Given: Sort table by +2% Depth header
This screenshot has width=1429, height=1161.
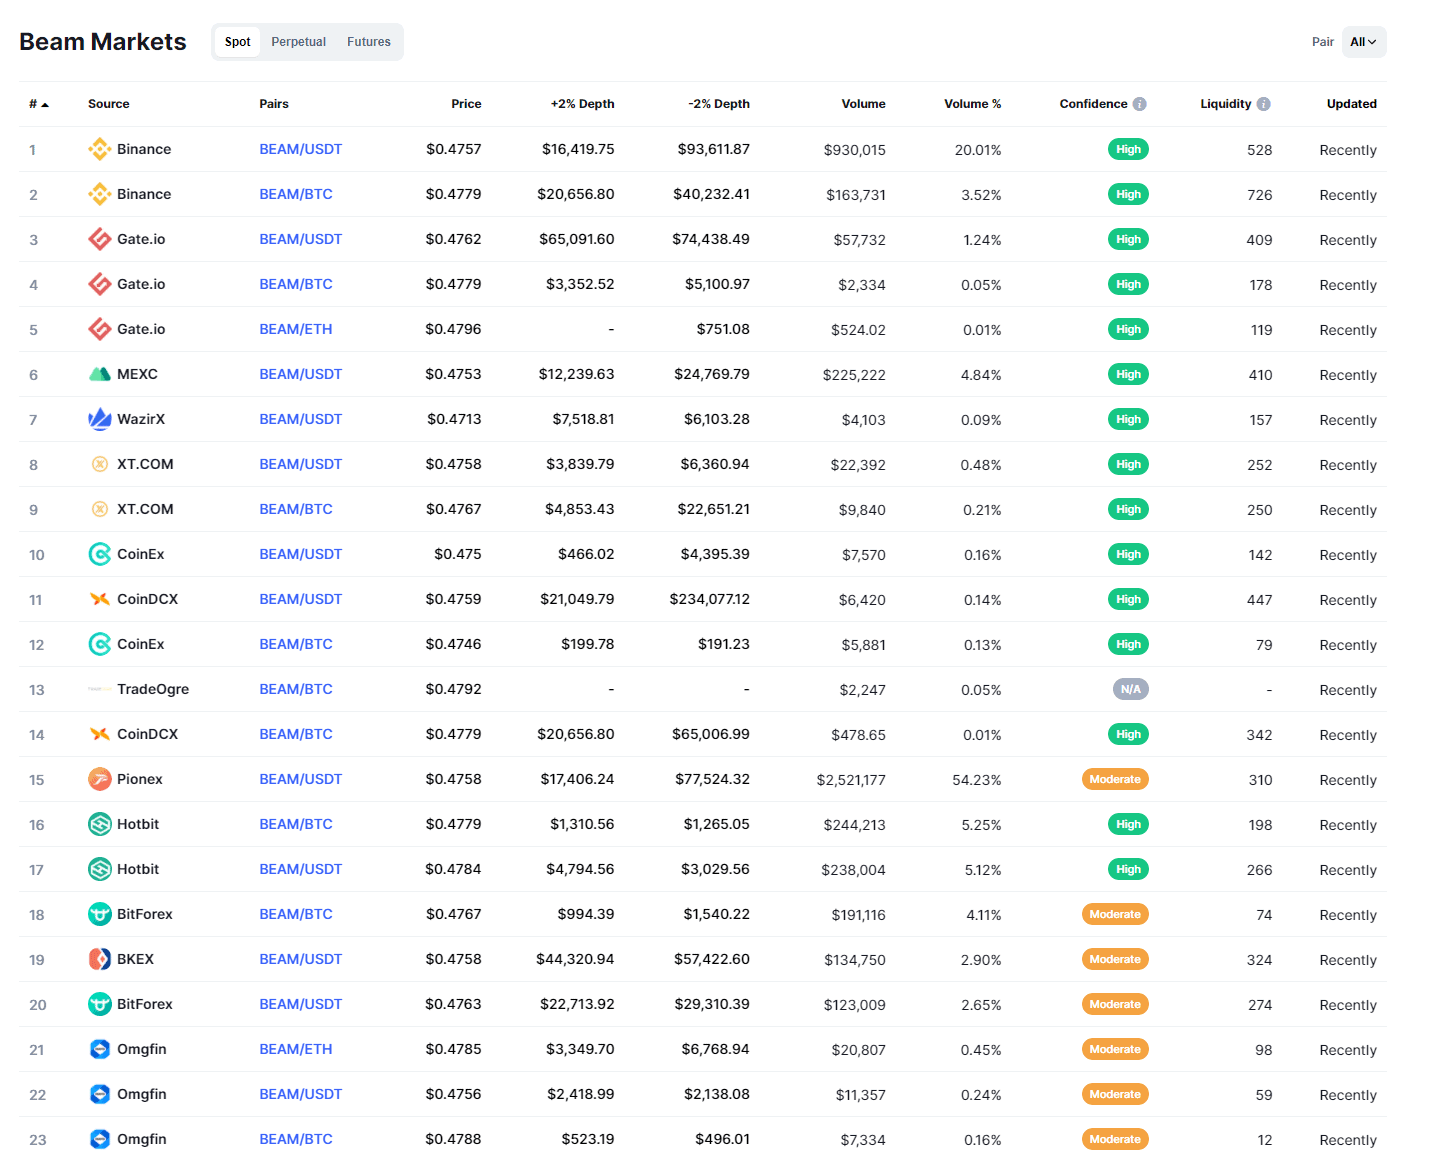Looking at the screenshot, I should coord(582,104).
